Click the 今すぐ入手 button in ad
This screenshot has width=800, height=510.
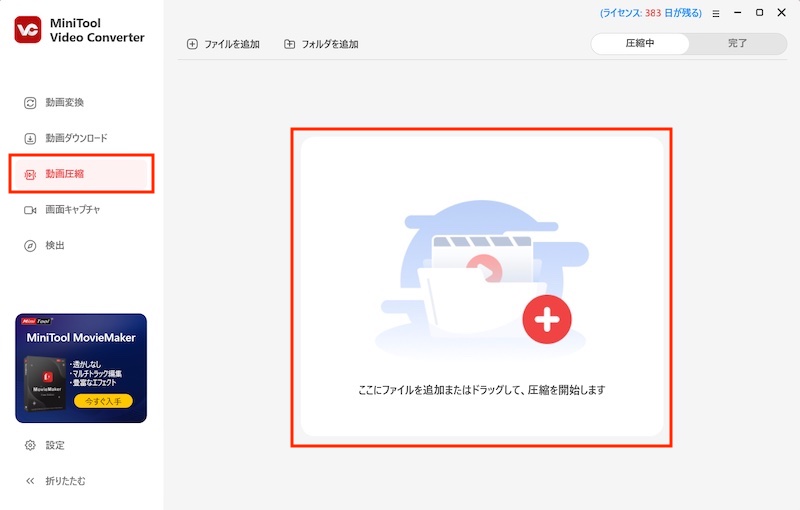[103, 402]
